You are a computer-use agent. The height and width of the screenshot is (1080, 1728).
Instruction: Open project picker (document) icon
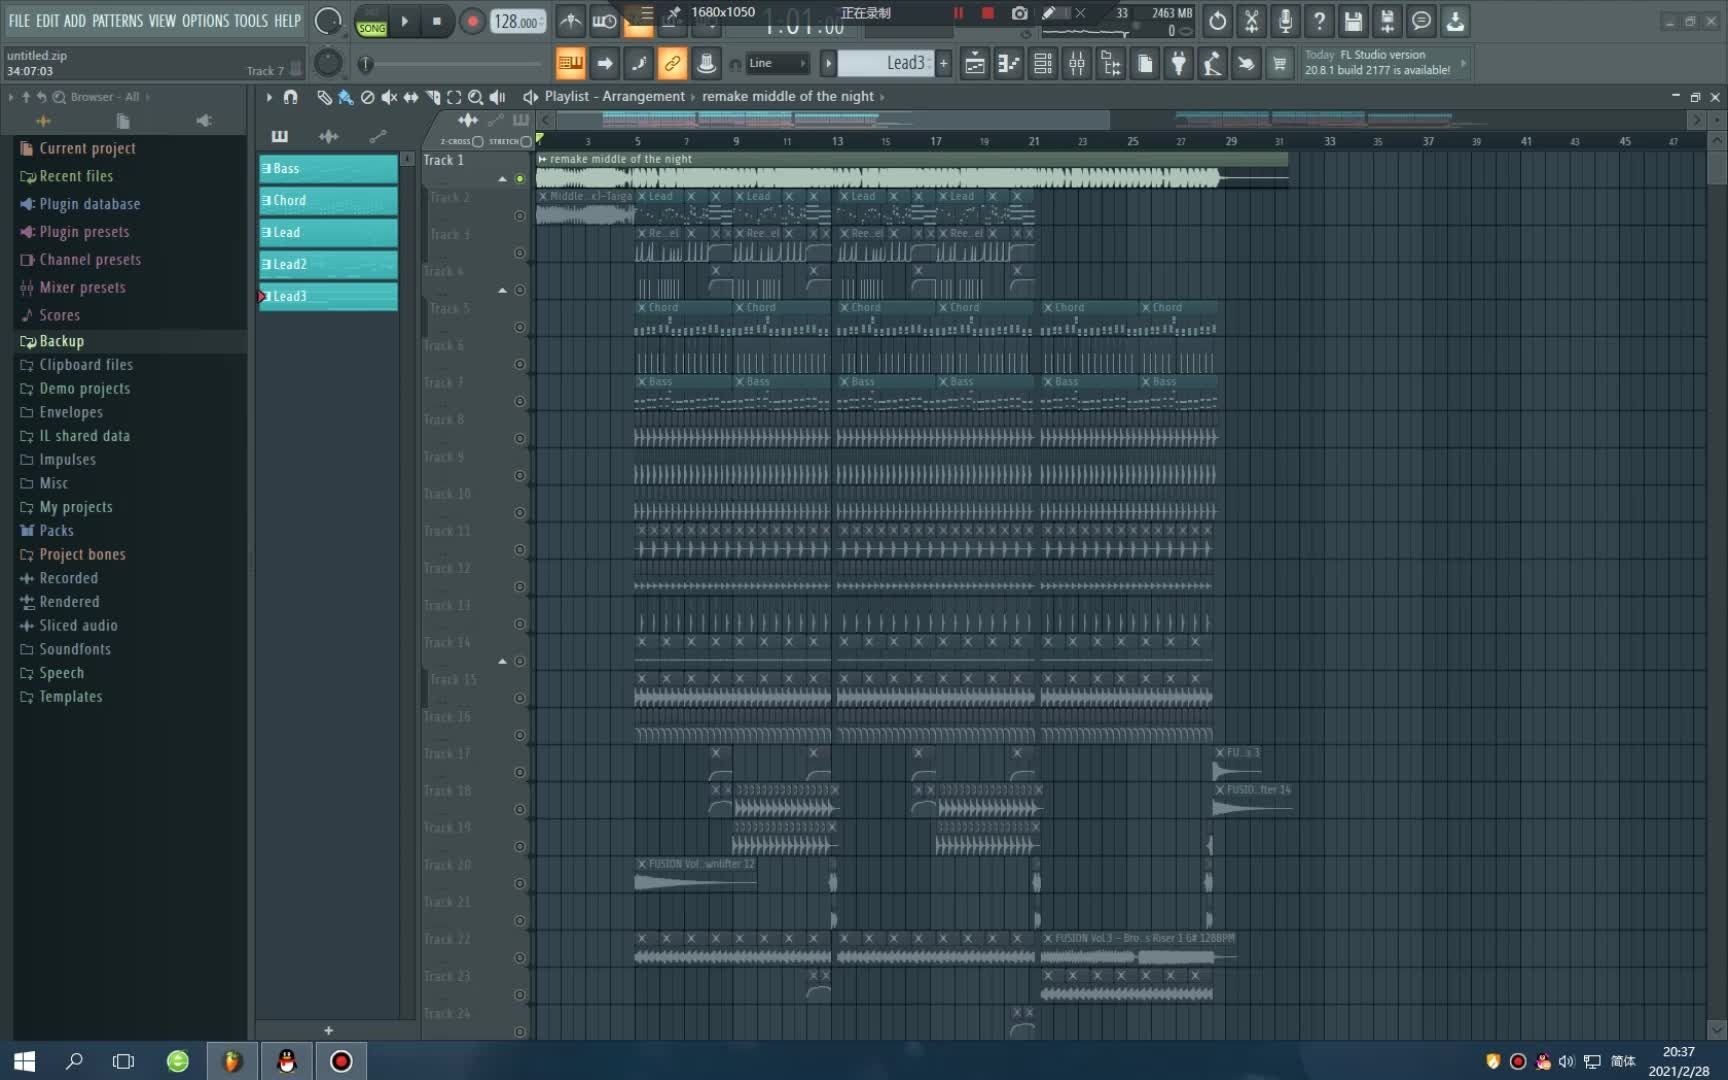point(1144,64)
